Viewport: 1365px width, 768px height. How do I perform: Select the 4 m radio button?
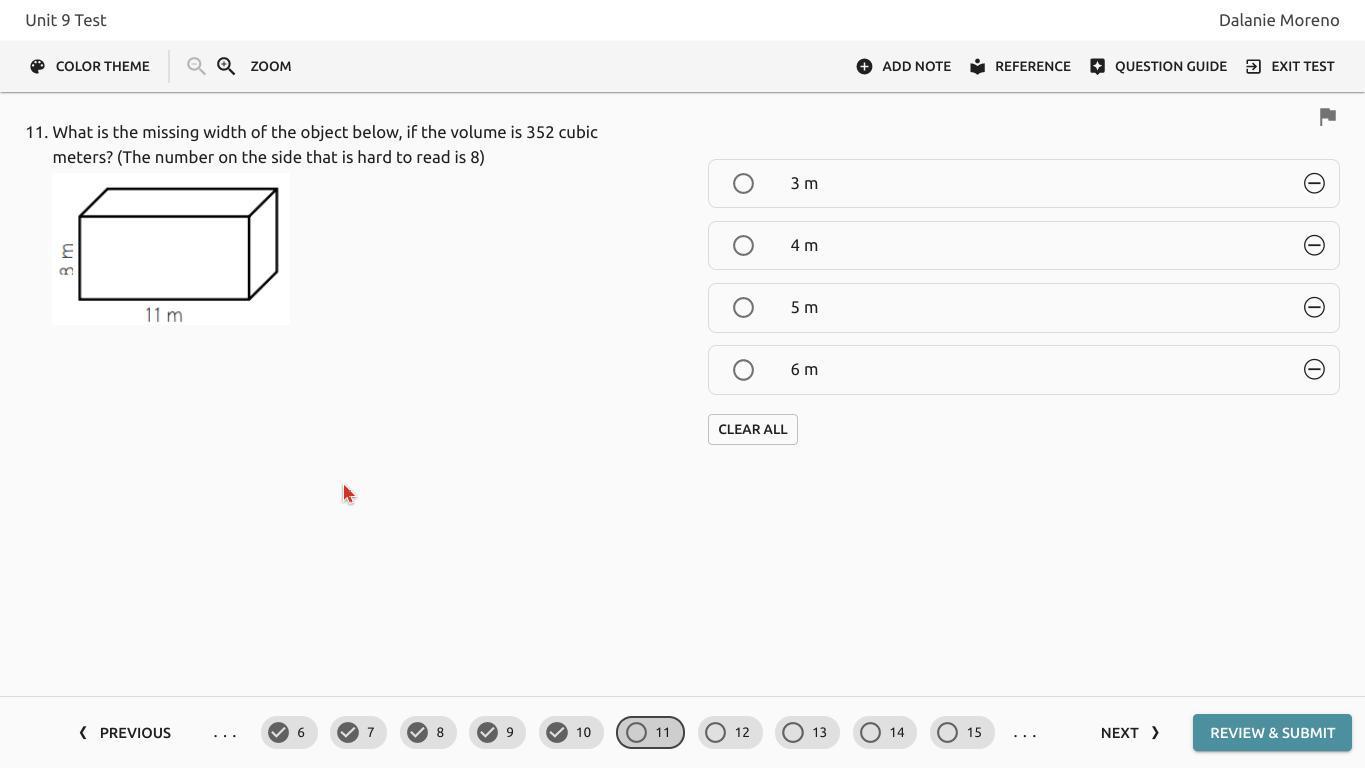(743, 245)
